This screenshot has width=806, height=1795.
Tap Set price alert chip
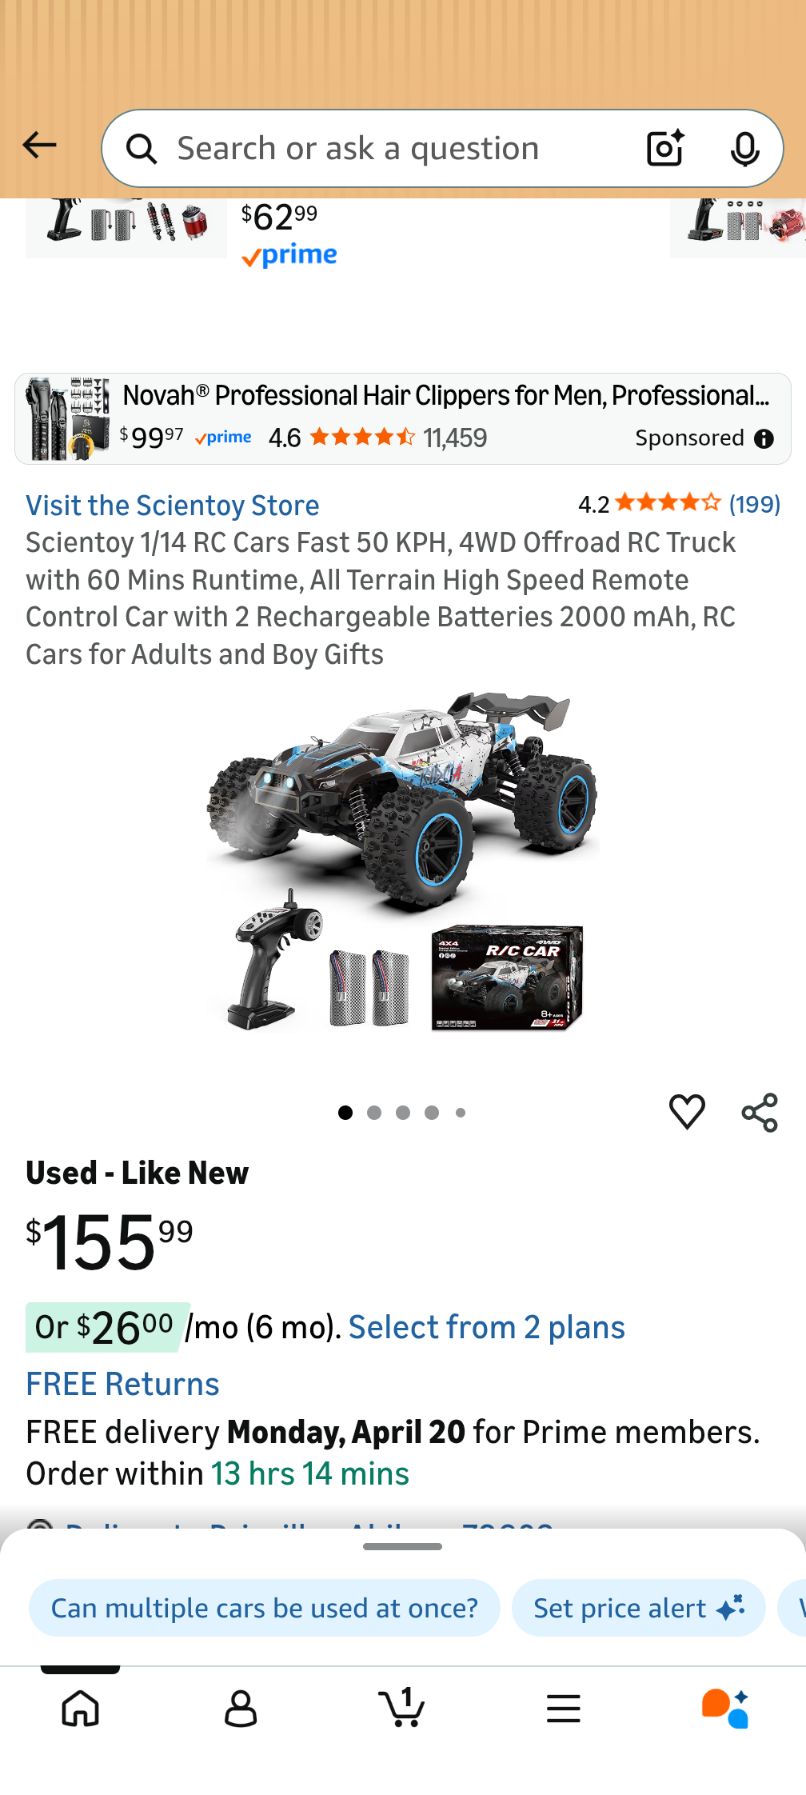pos(639,1608)
